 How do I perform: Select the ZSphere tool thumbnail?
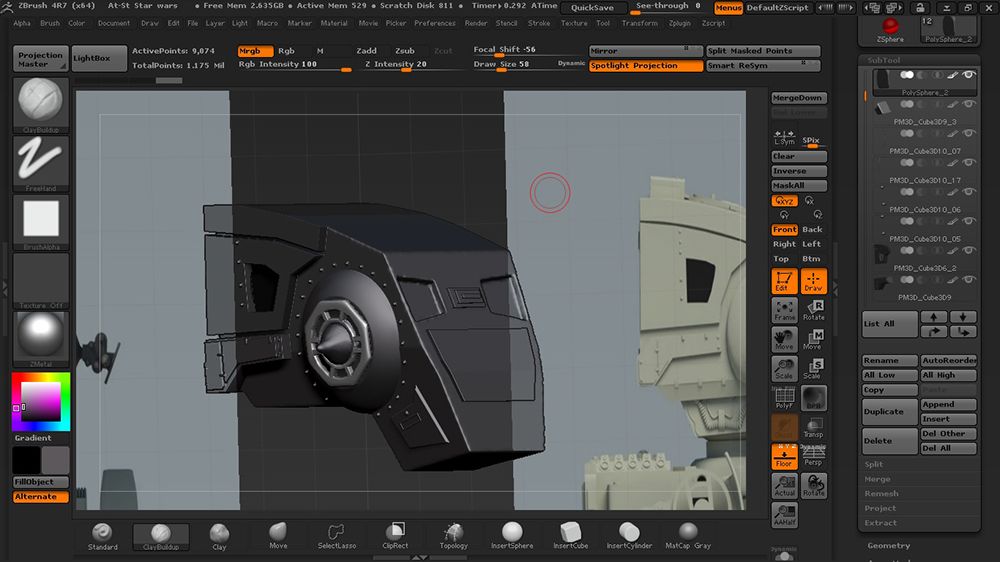coord(890,29)
